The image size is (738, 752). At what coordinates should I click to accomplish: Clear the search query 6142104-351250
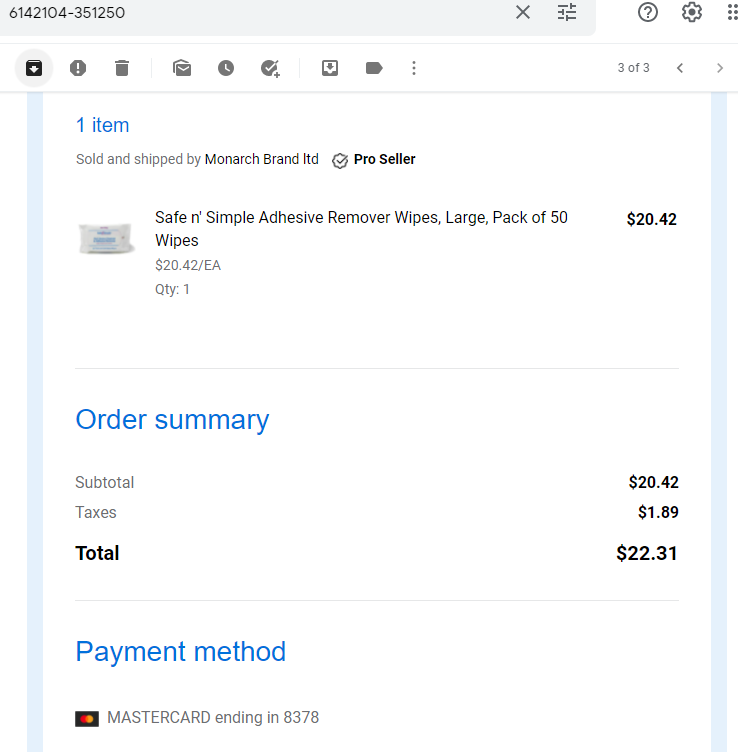523,12
